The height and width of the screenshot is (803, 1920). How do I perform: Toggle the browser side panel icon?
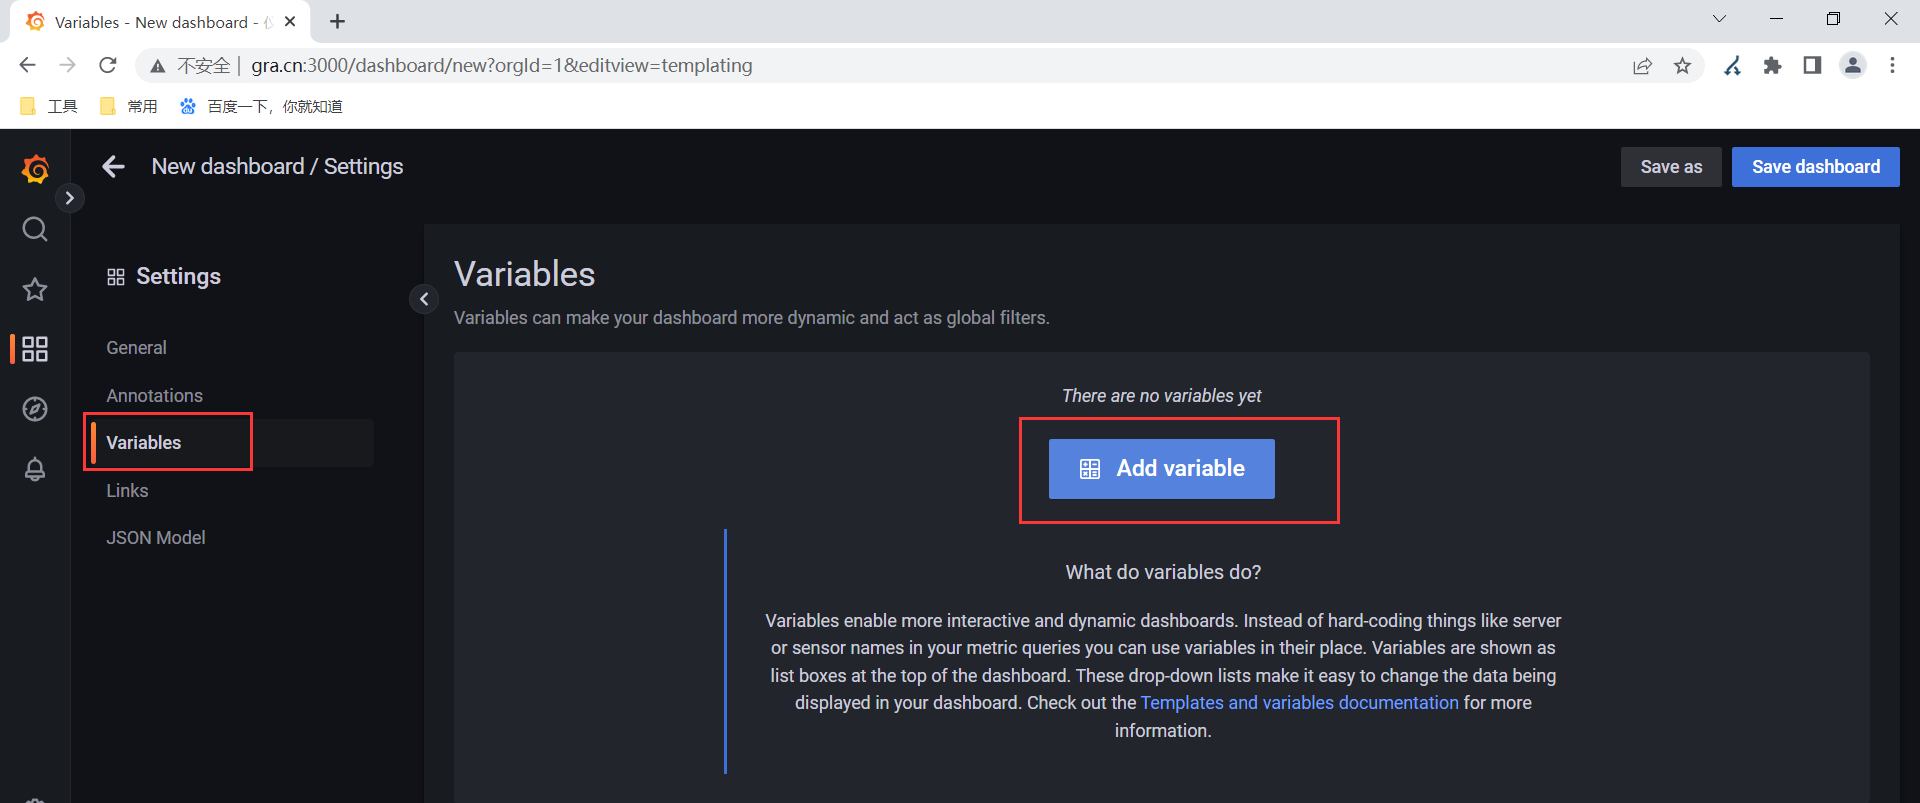point(1812,66)
